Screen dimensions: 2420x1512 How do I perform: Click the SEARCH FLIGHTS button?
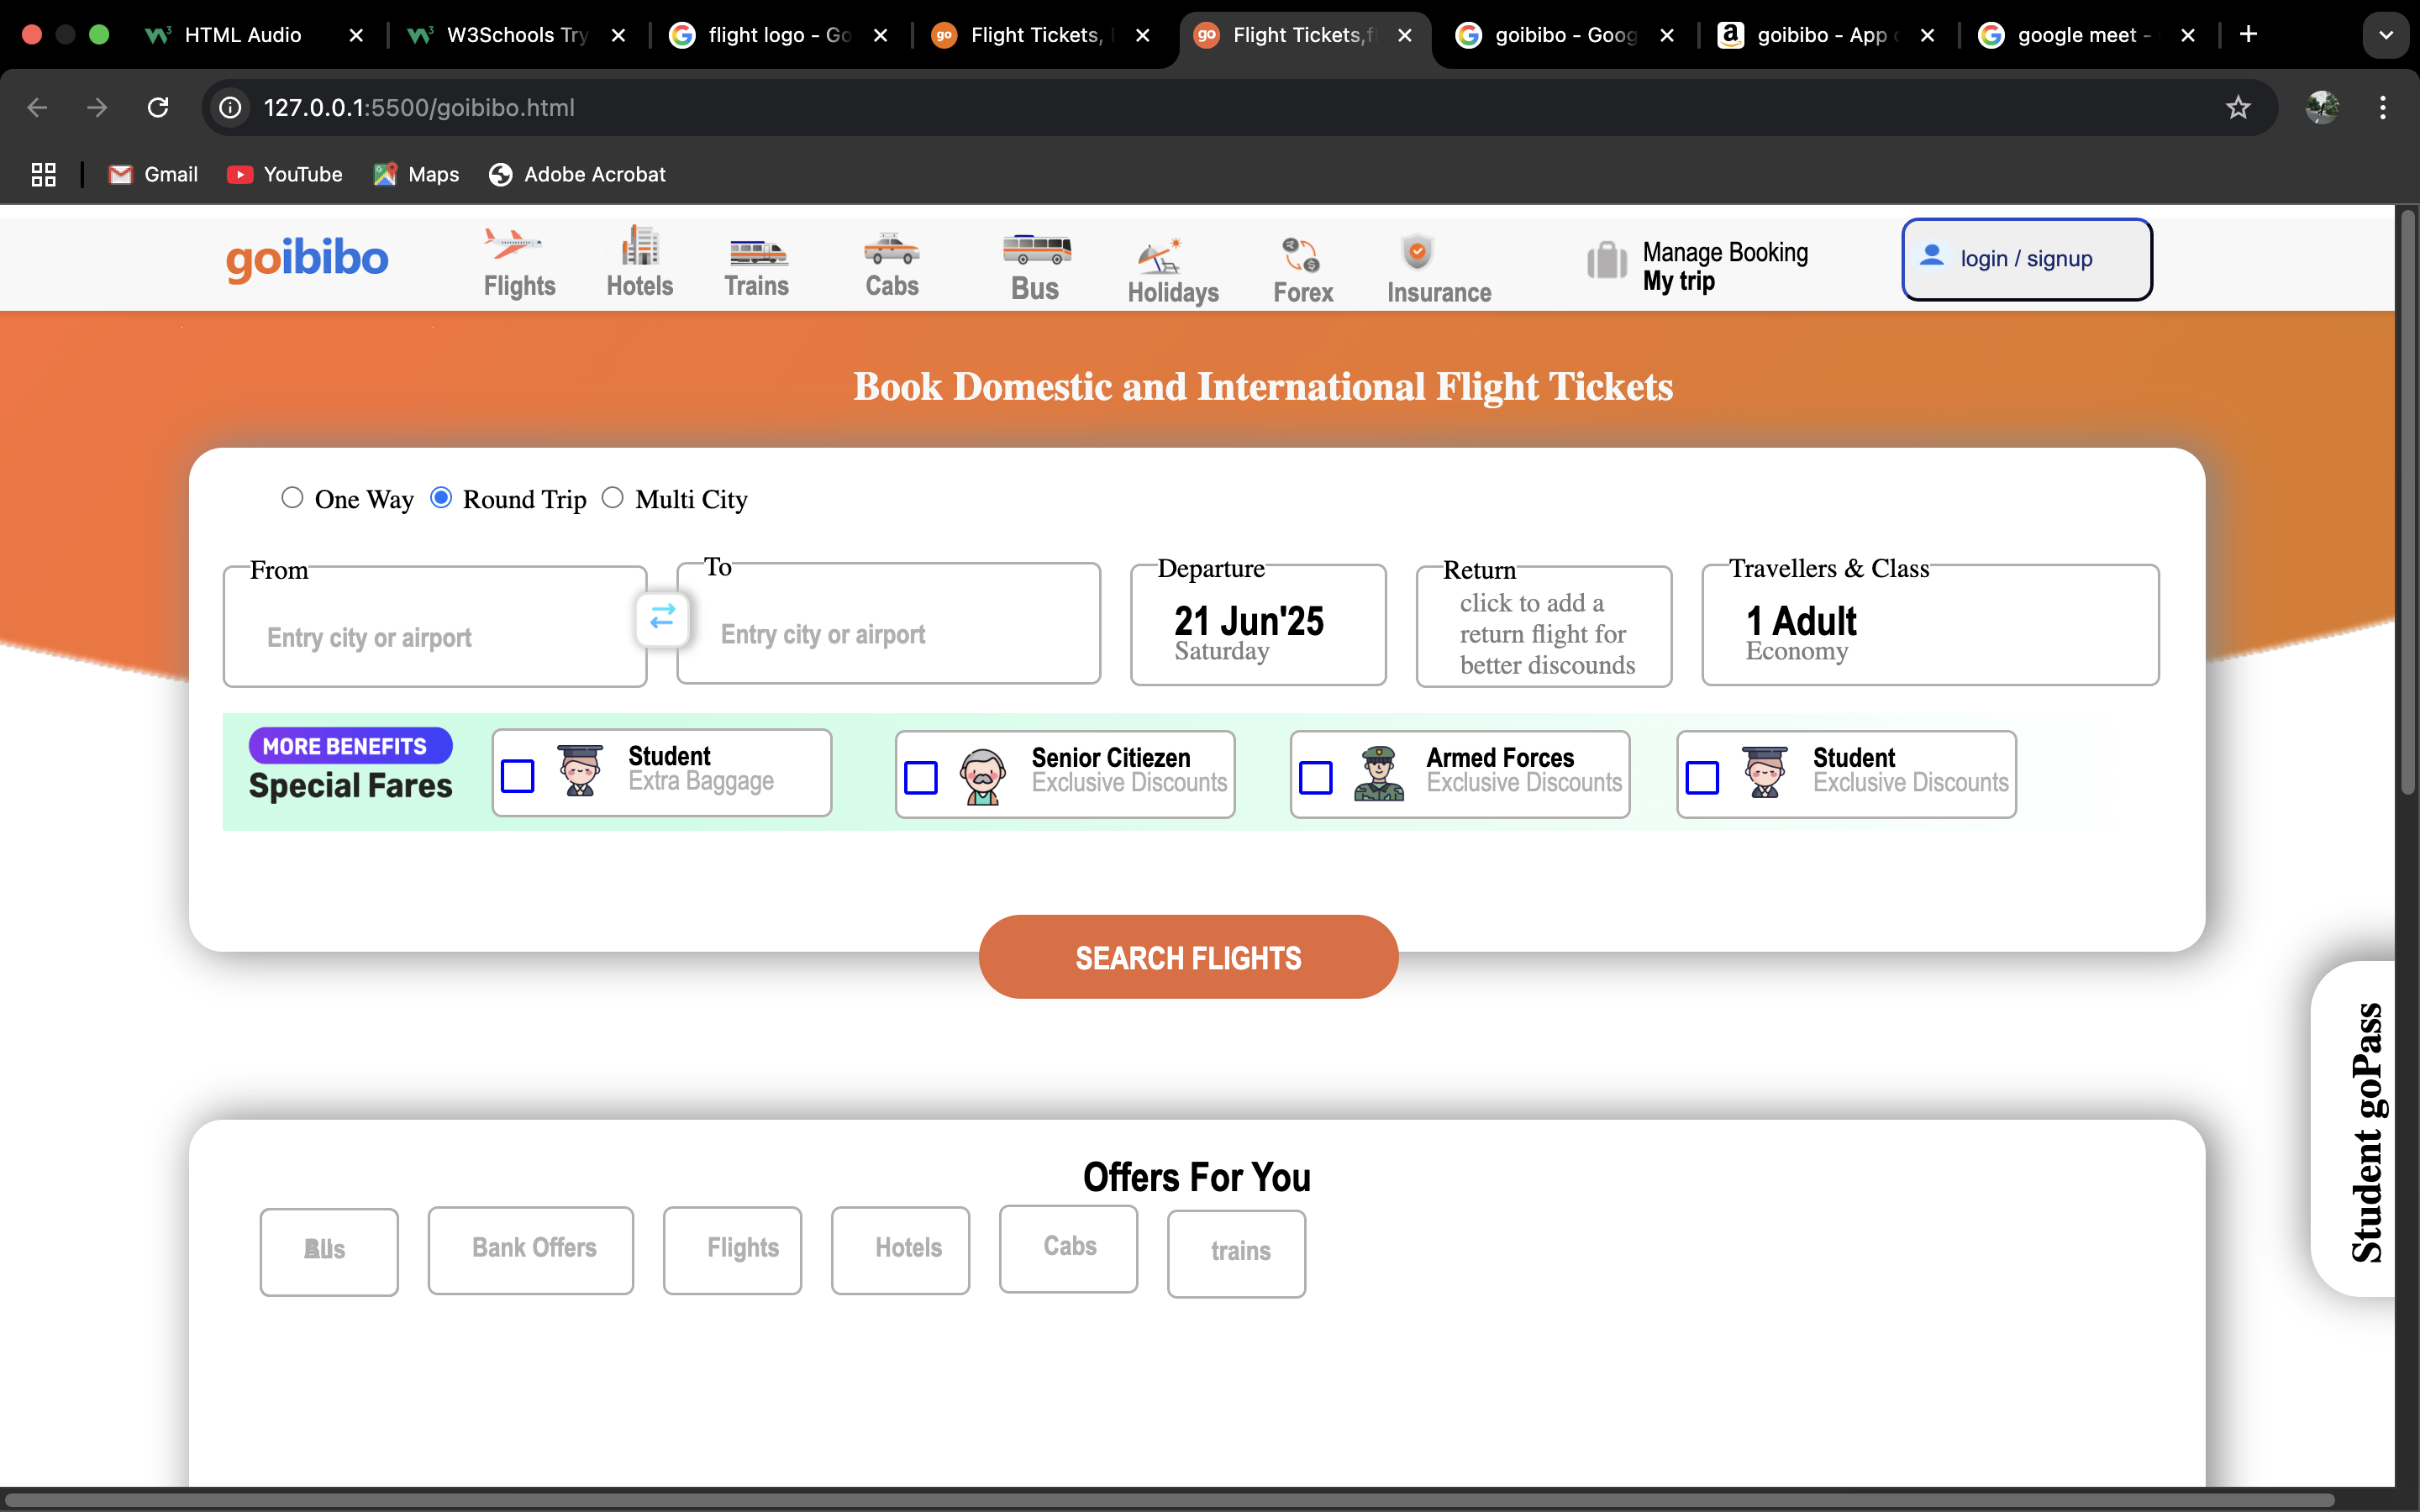coord(1188,956)
